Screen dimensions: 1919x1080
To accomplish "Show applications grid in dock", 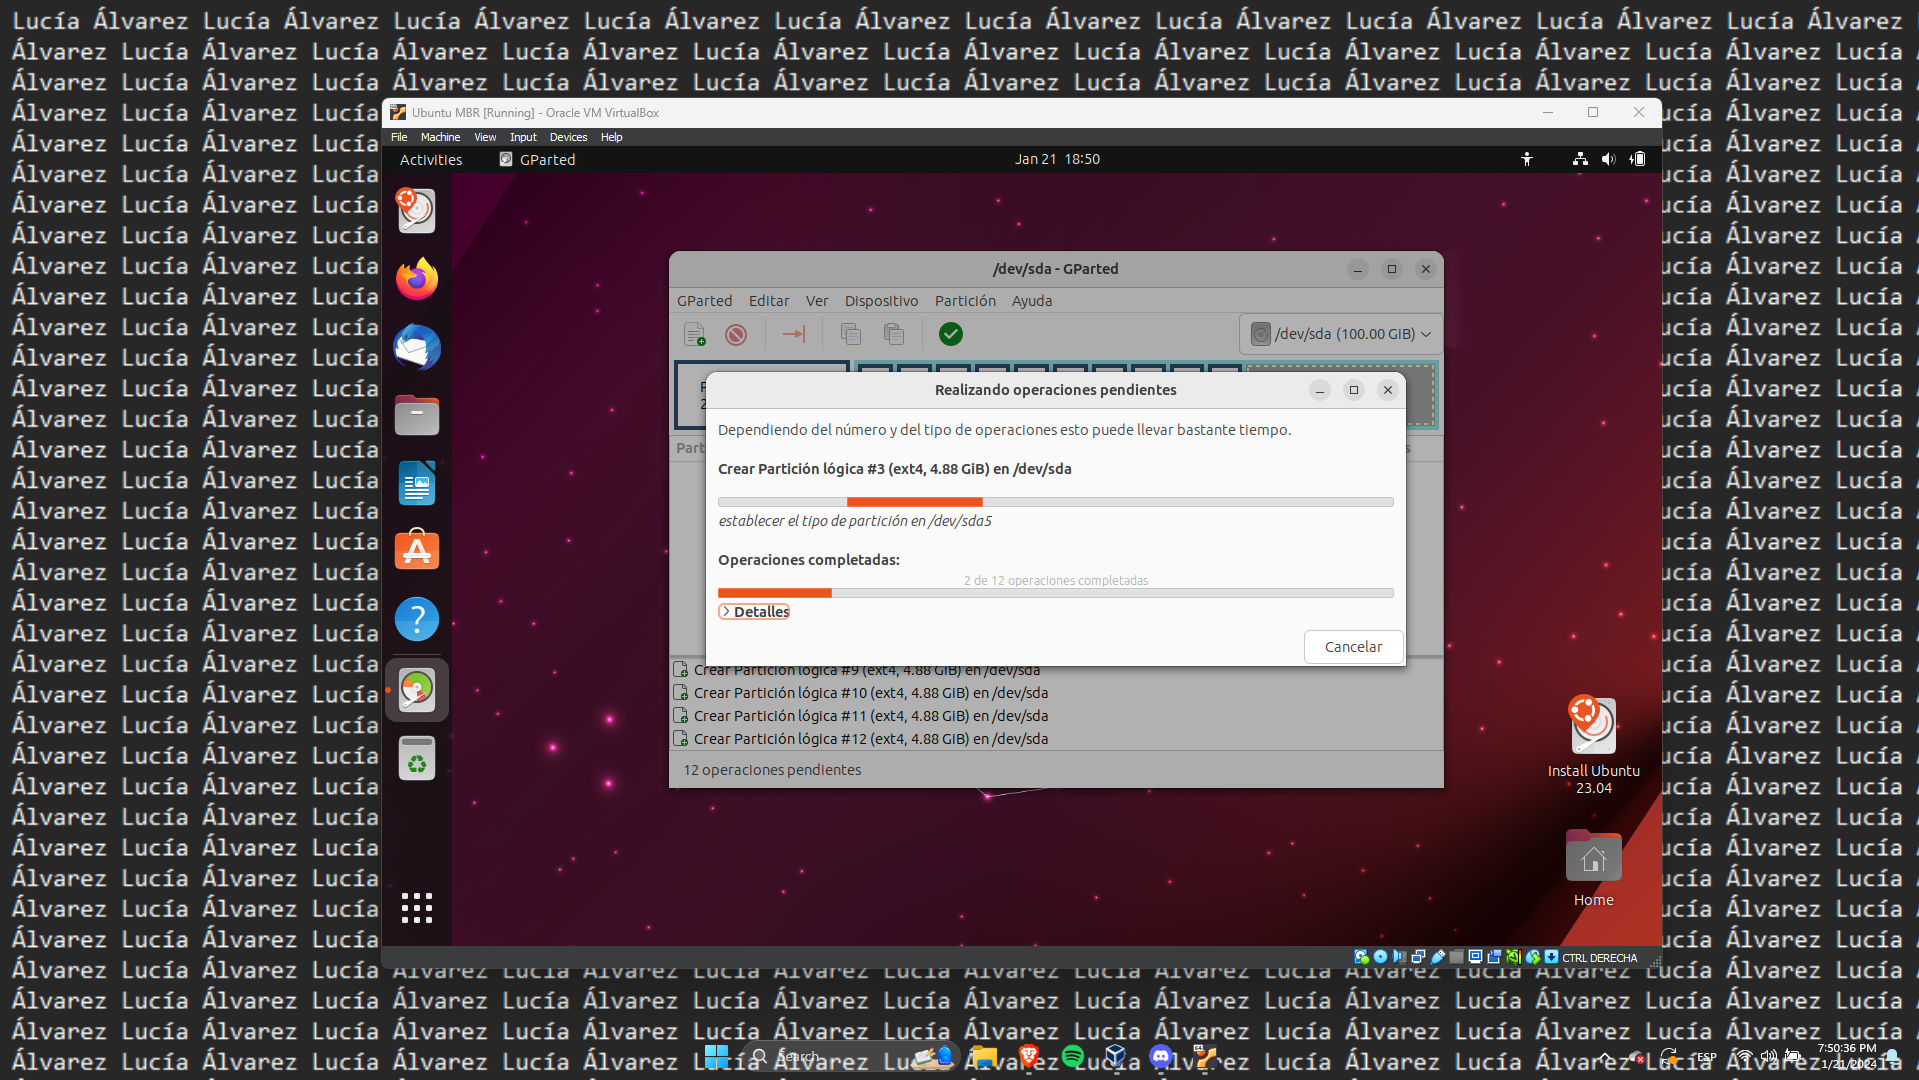I will (417, 908).
